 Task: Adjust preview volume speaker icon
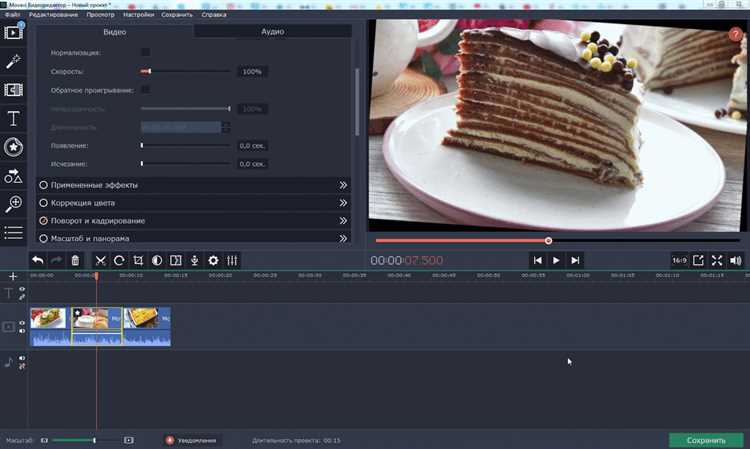(x=736, y=260)
